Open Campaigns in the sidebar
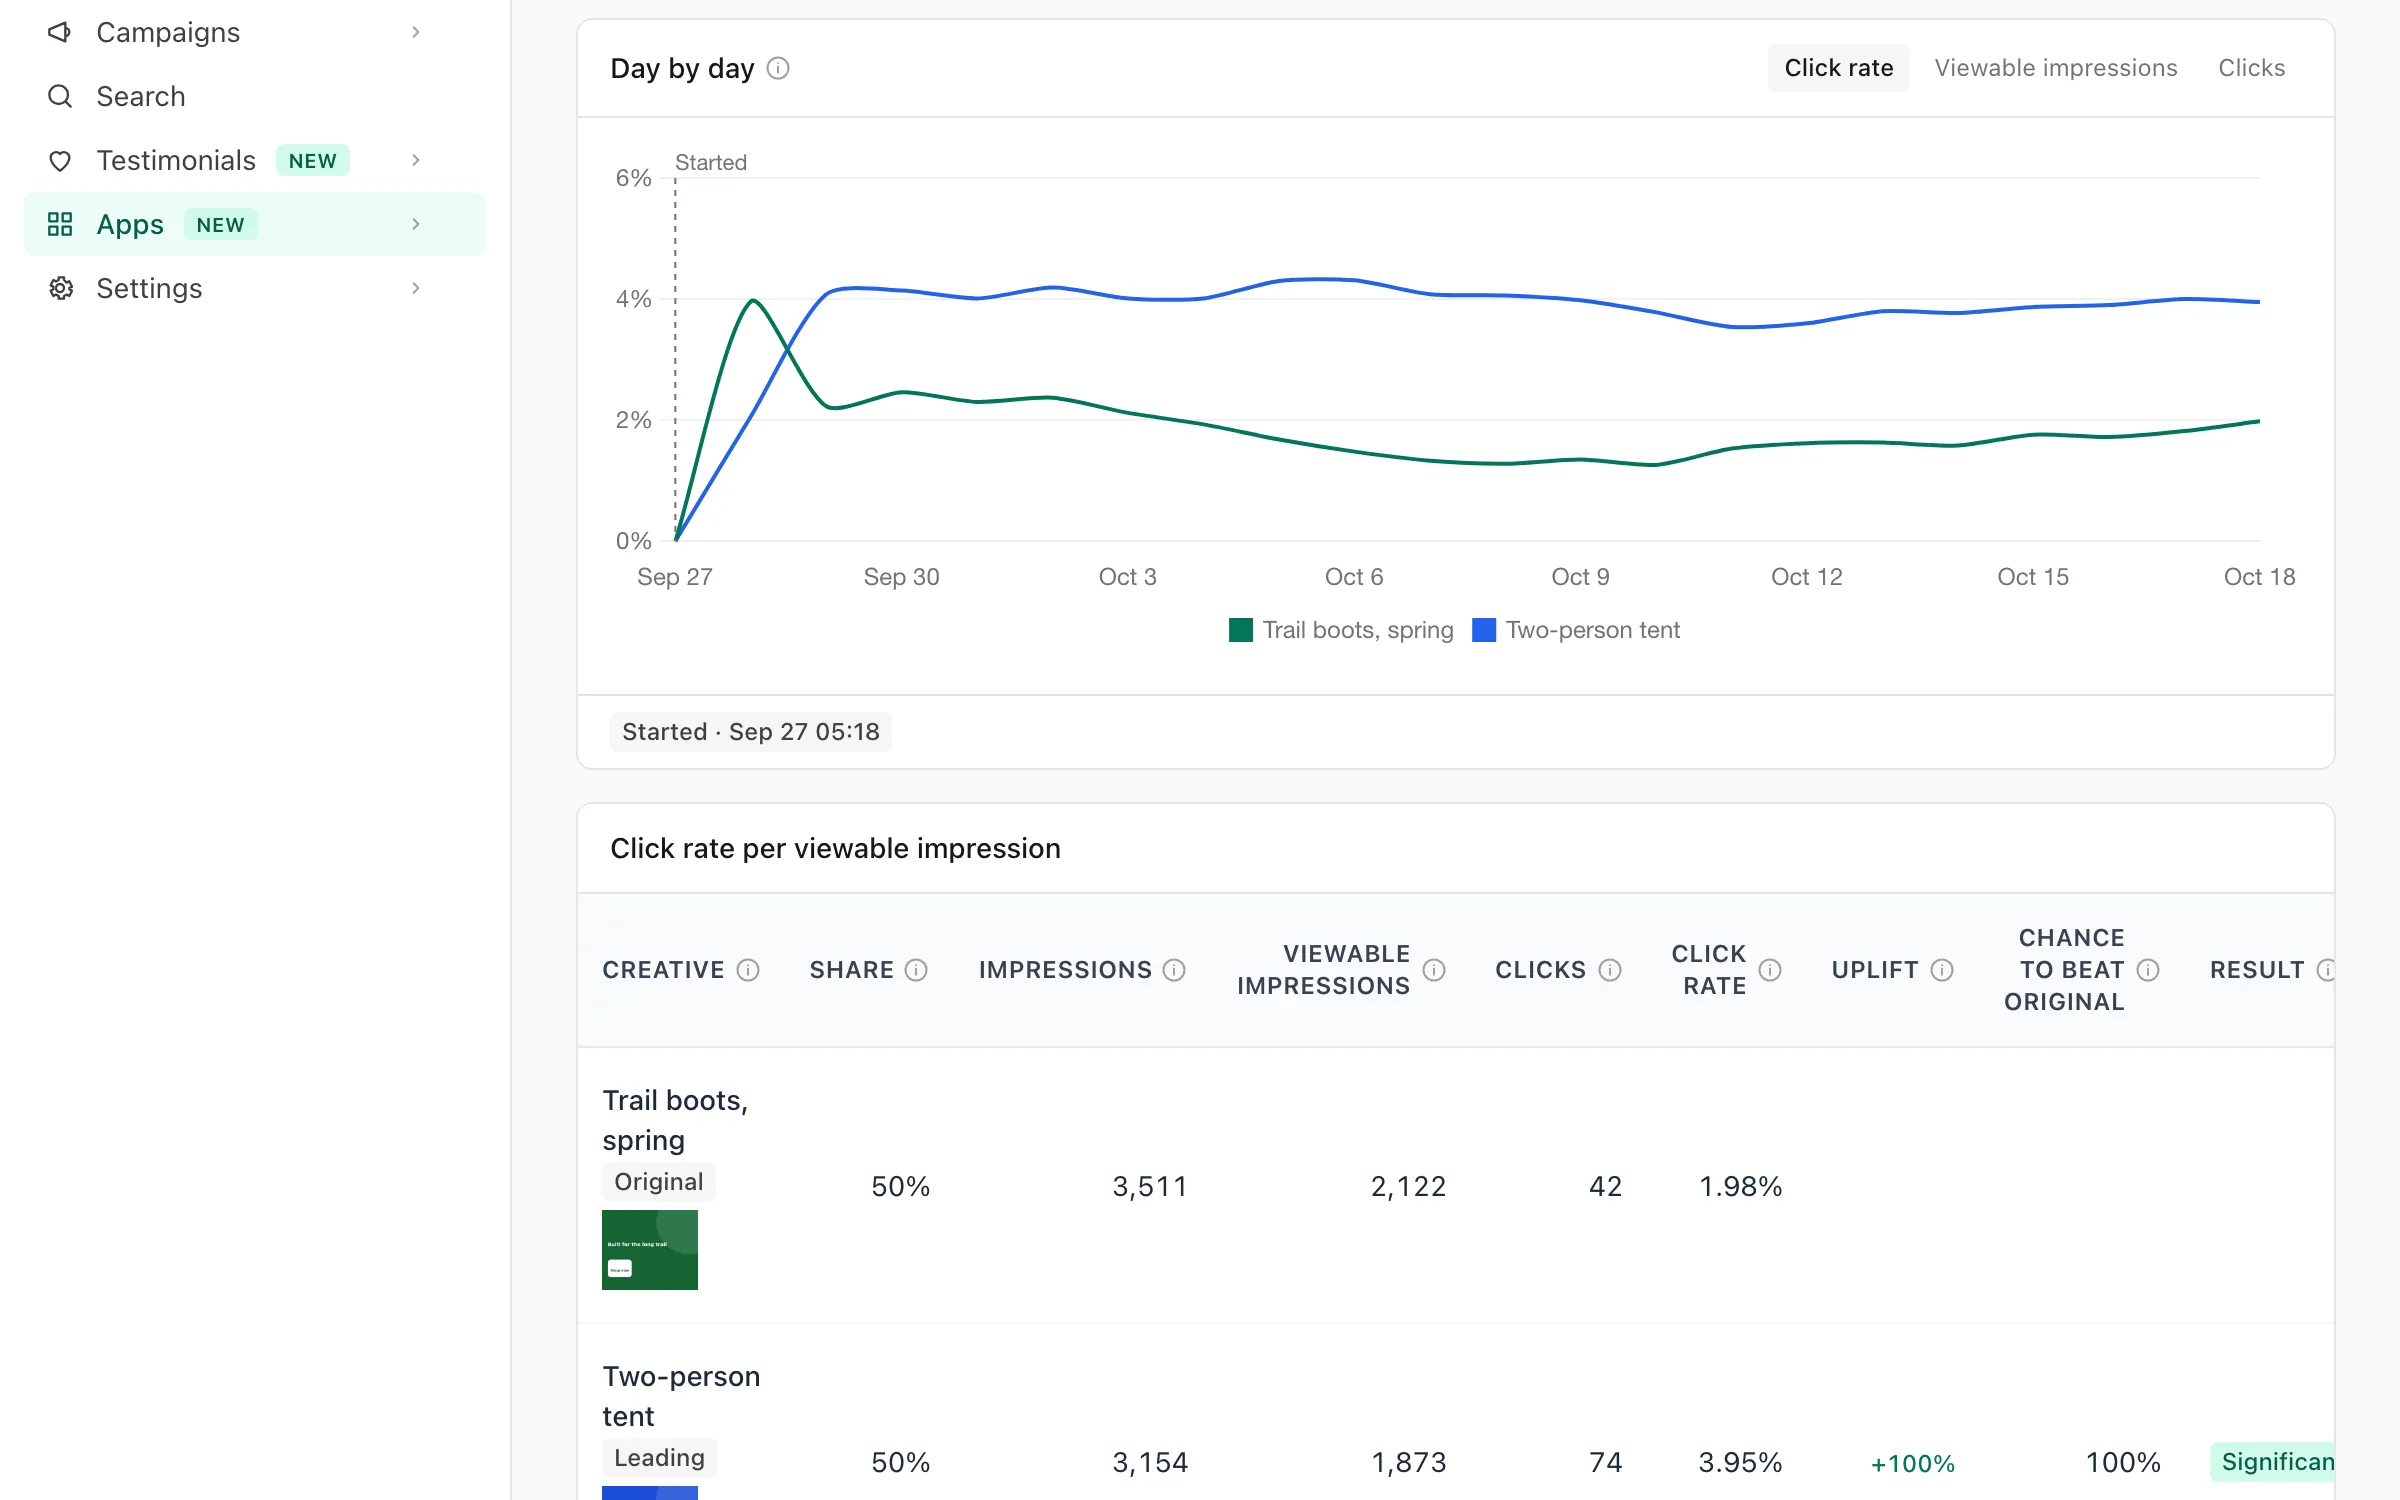Image resolution: width=2400 pixels, height=1500 pixels. point(255,32)
